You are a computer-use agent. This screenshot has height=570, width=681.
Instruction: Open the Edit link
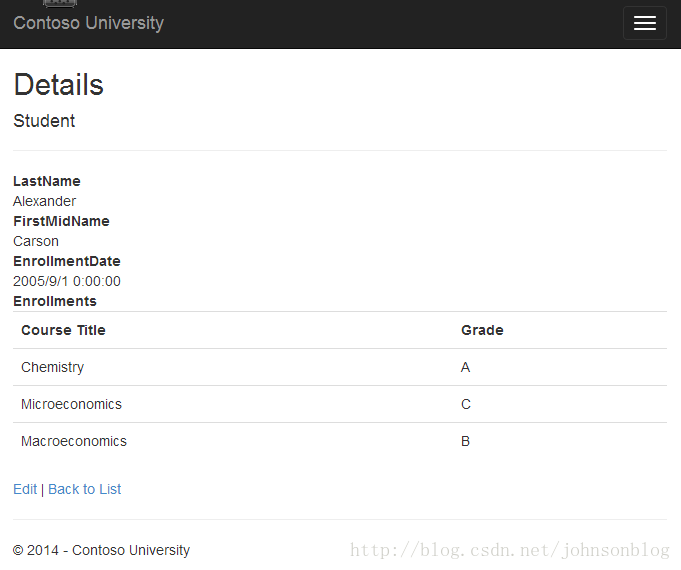[x=25, y=489]
